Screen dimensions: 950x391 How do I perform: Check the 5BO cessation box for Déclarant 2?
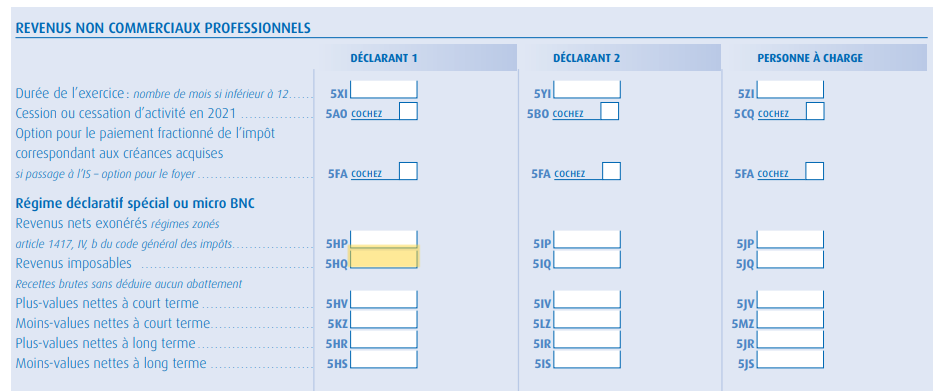[610, 112]
